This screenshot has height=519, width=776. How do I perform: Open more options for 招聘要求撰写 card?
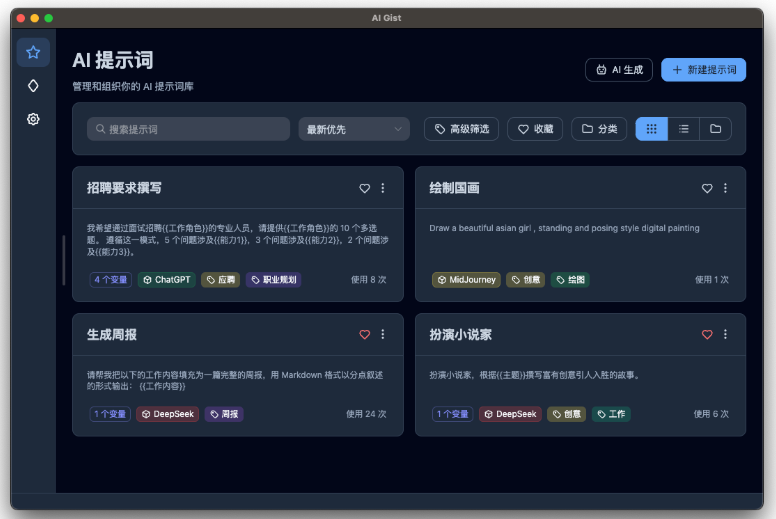point(383,188)
